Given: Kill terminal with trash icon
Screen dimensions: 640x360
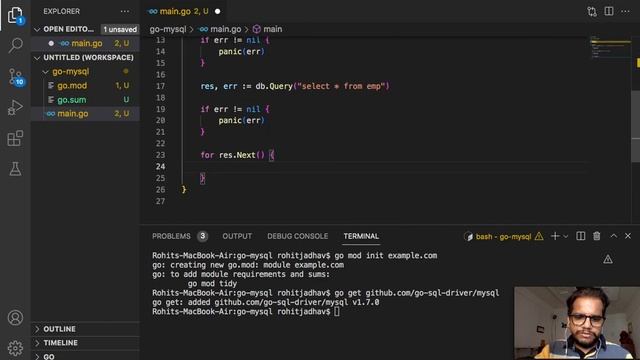Looking at the screenshot, I should click(597, 236).
